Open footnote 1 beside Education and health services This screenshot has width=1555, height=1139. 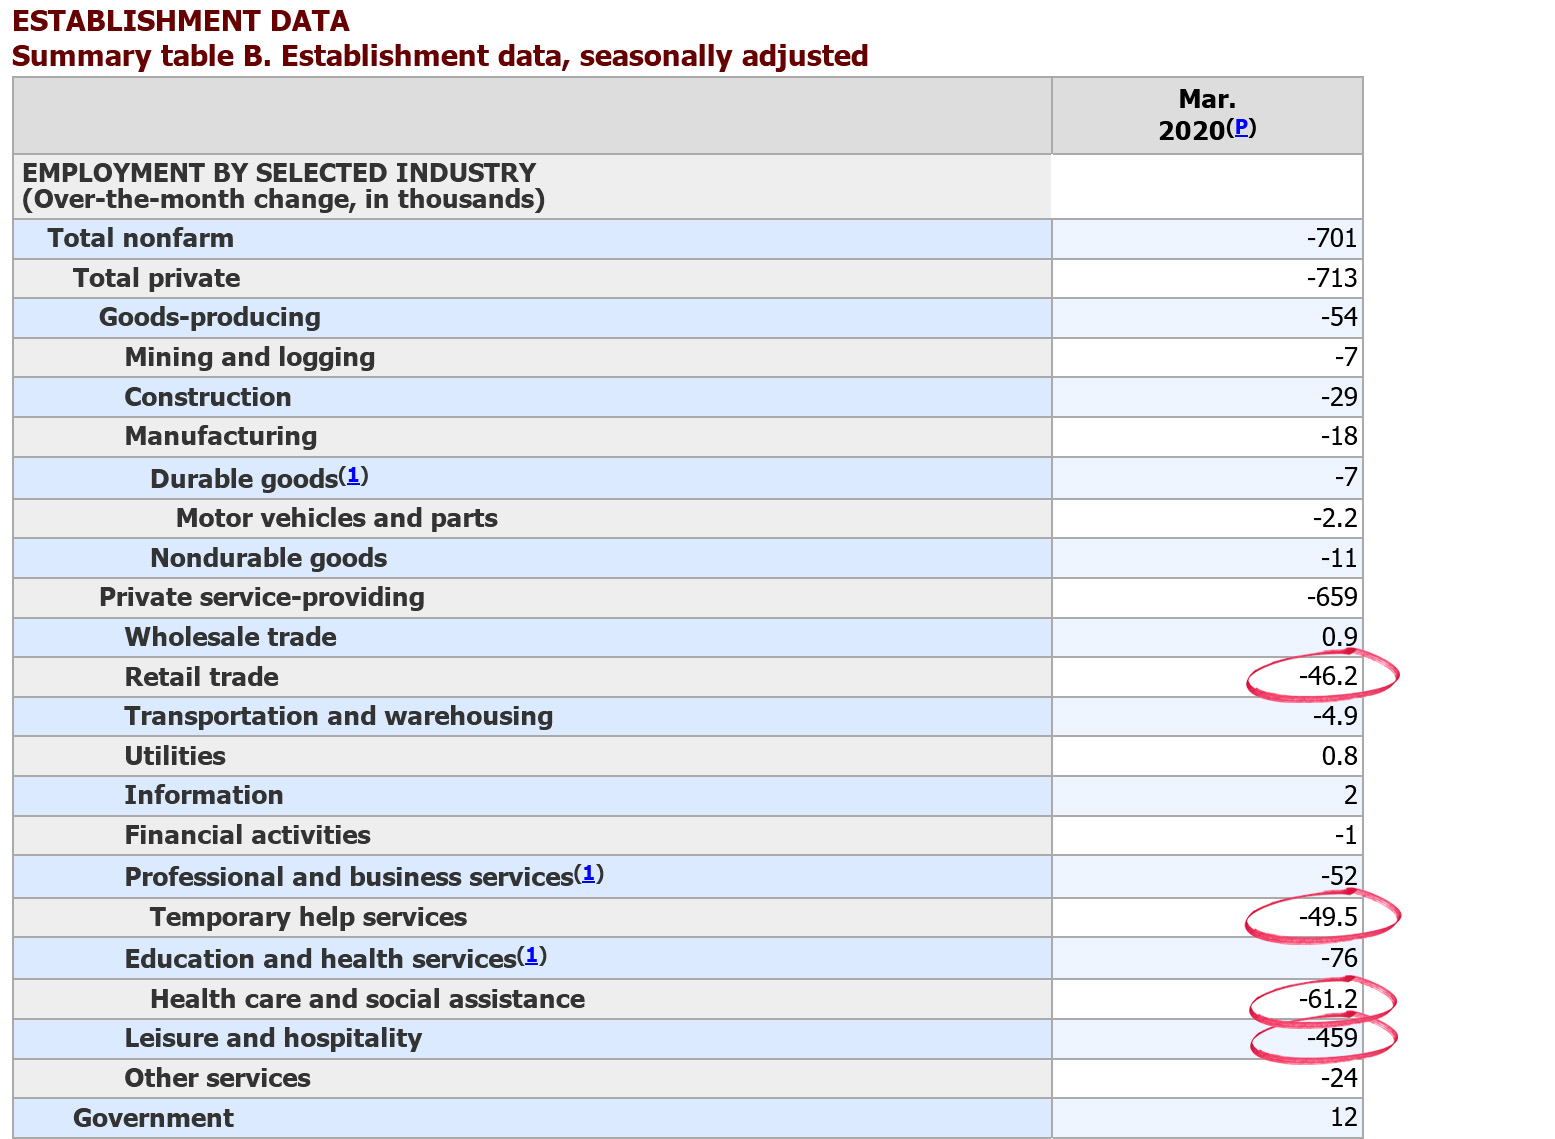click(x=531, y=955)
